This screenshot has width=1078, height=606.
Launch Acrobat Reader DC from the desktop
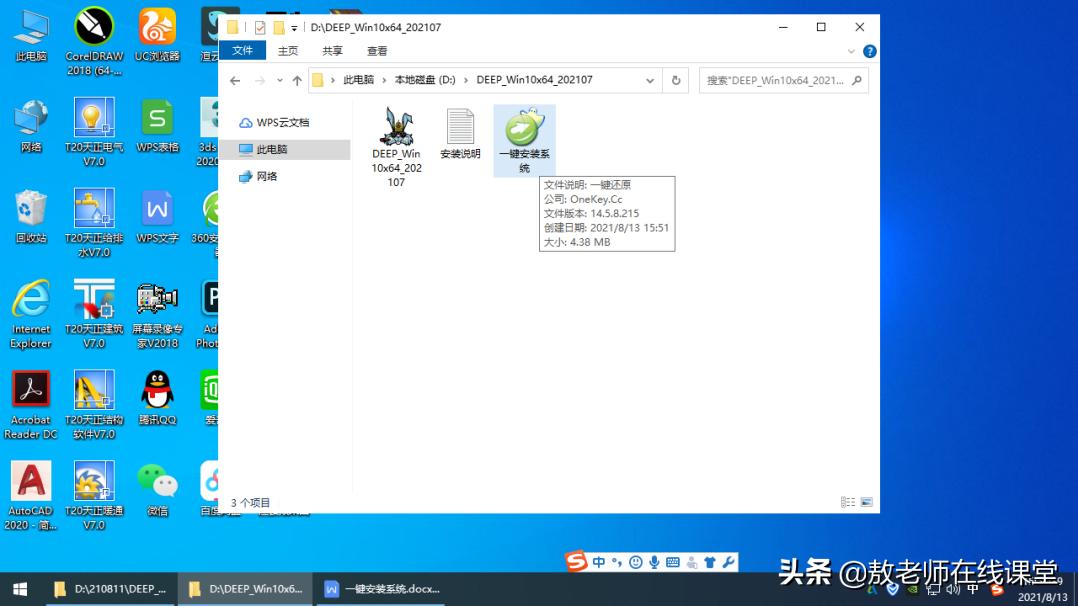pos(30,390)
